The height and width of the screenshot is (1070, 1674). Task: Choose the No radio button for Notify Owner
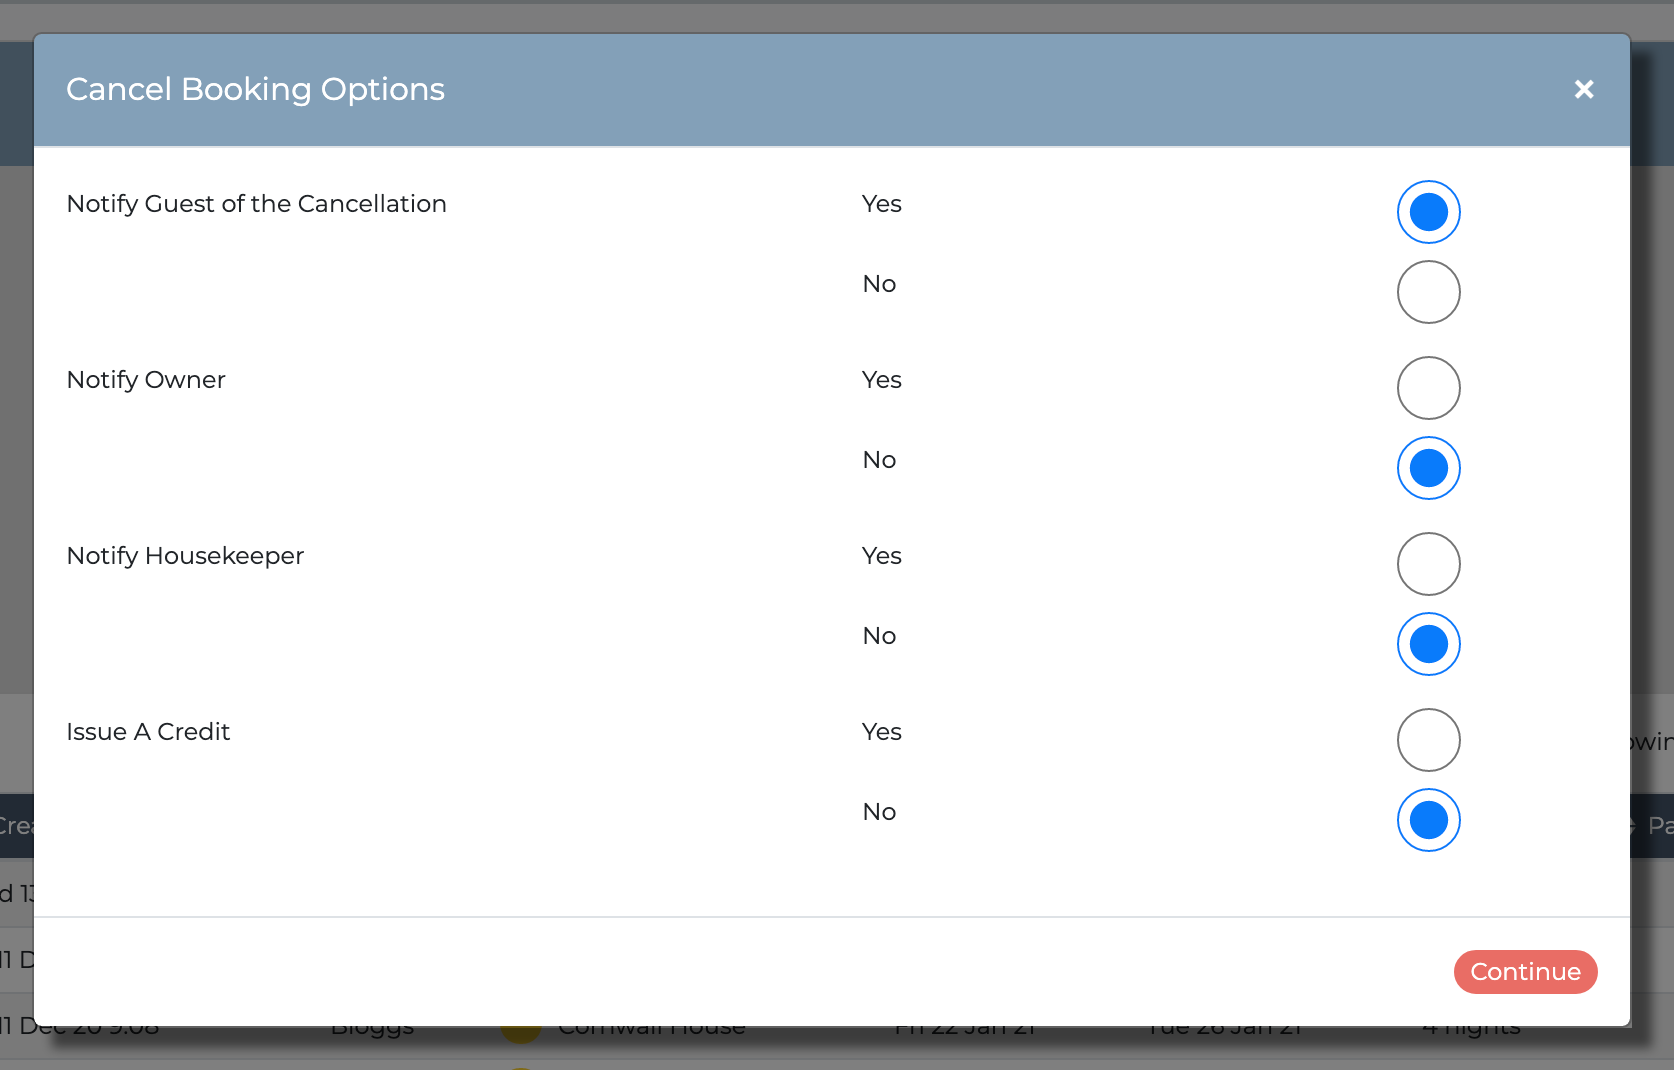[1428, 468]
